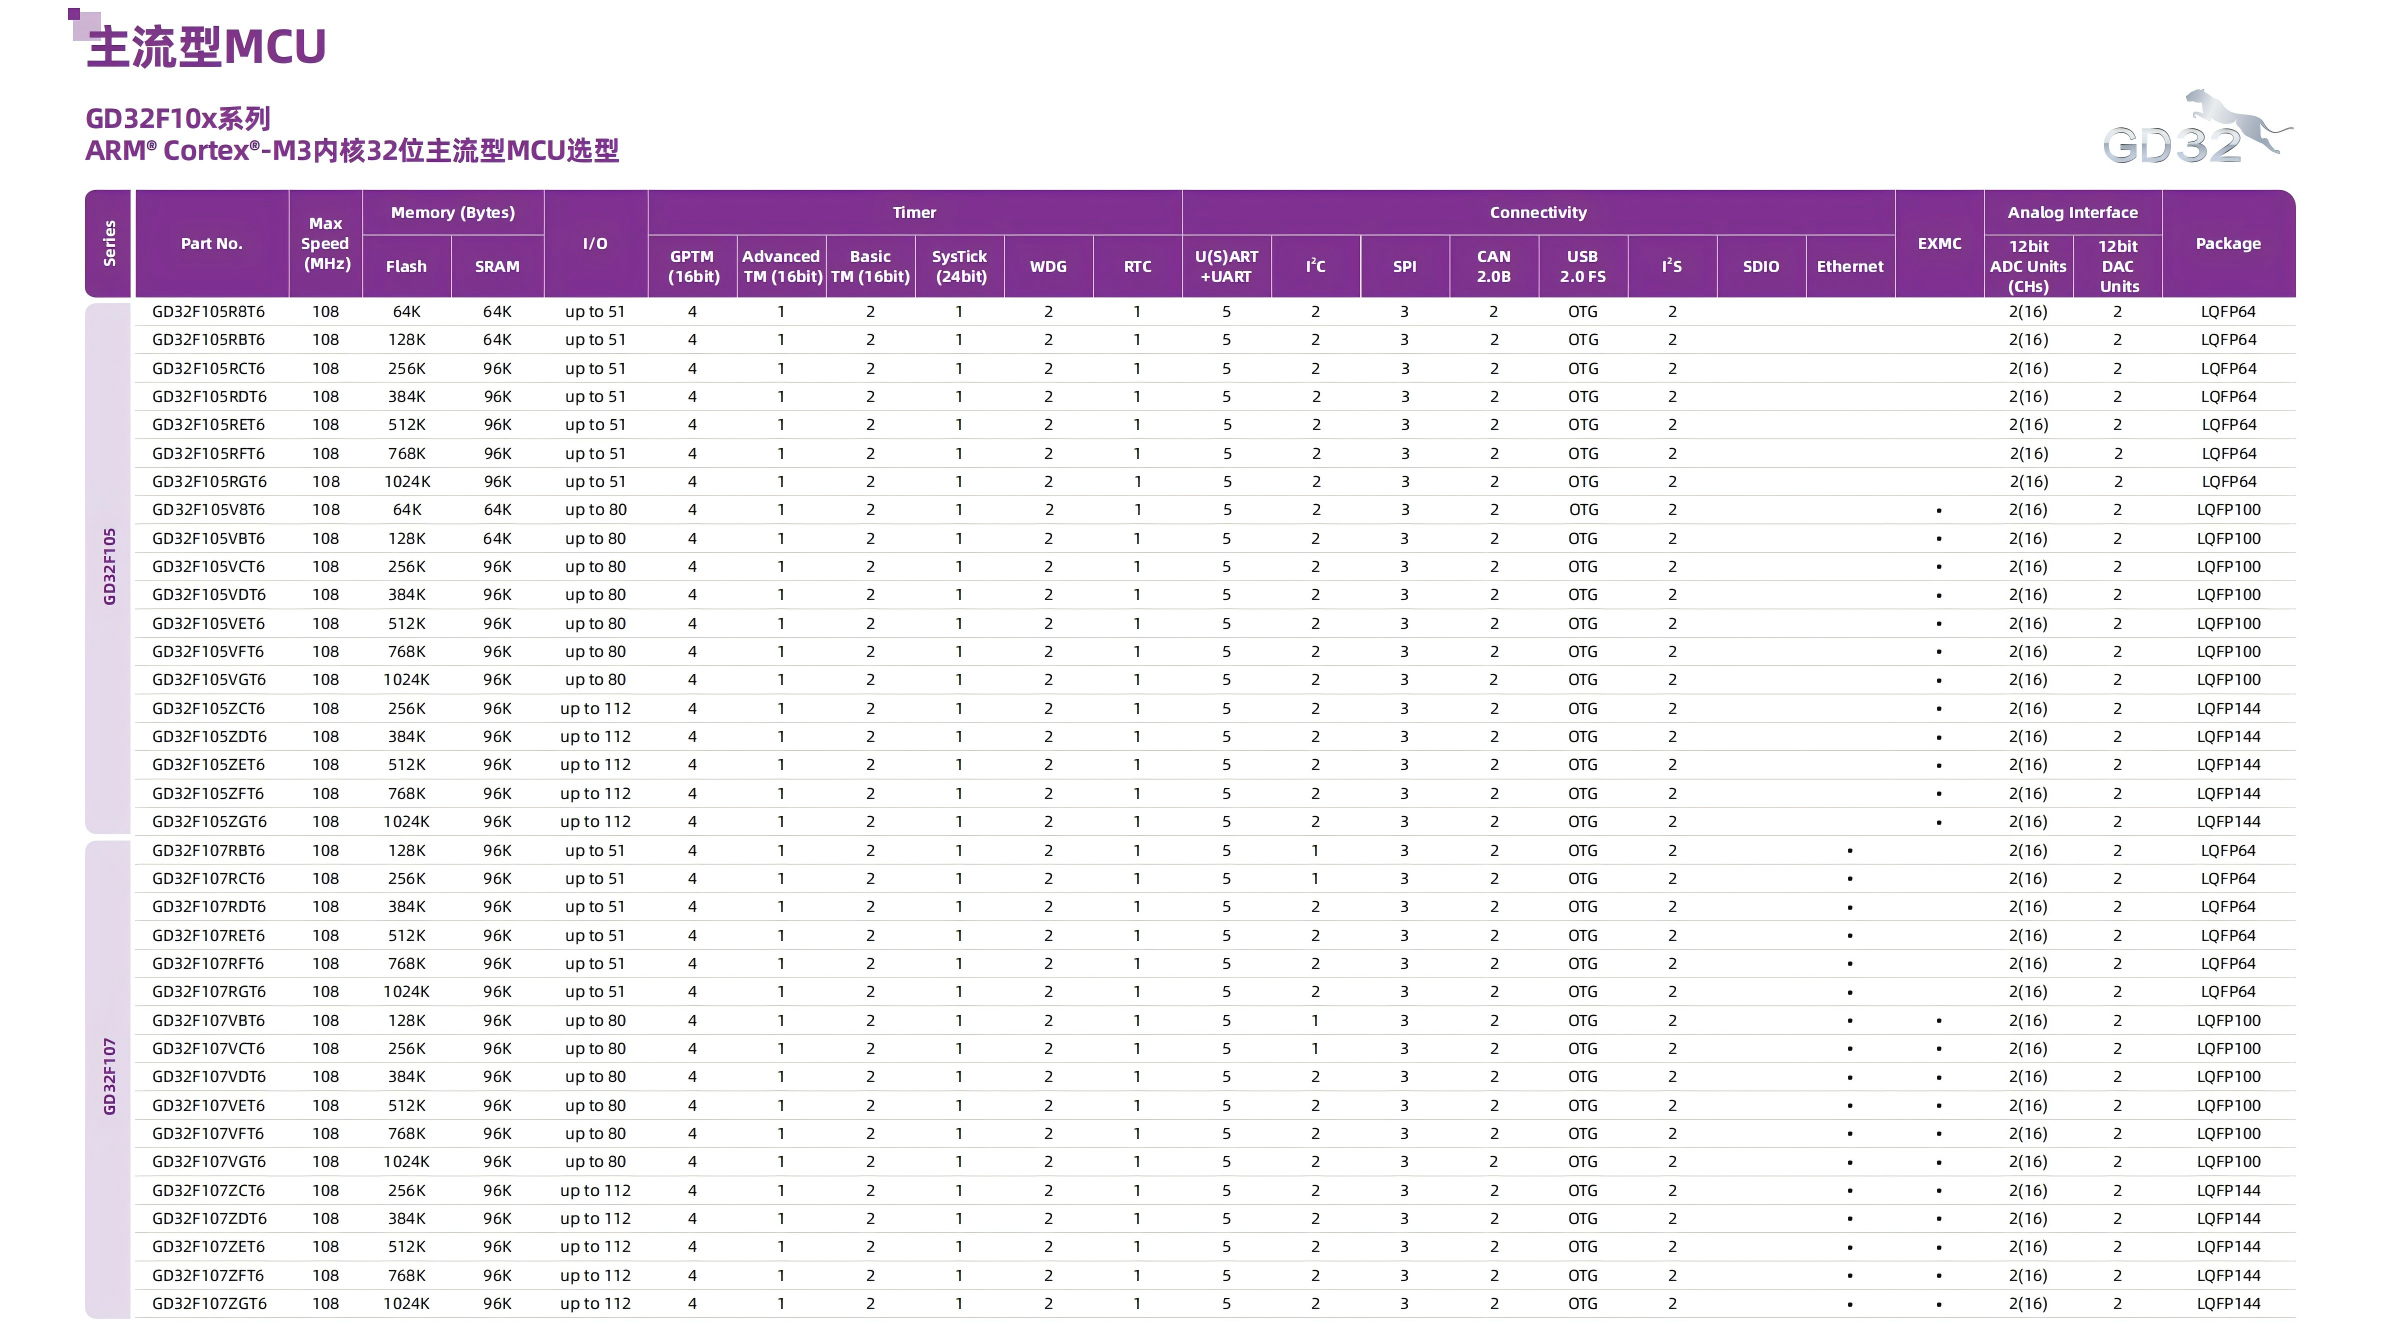Click the GD32F10x系列 subtitle heading

pyautogui.click(x=178, y=118)
